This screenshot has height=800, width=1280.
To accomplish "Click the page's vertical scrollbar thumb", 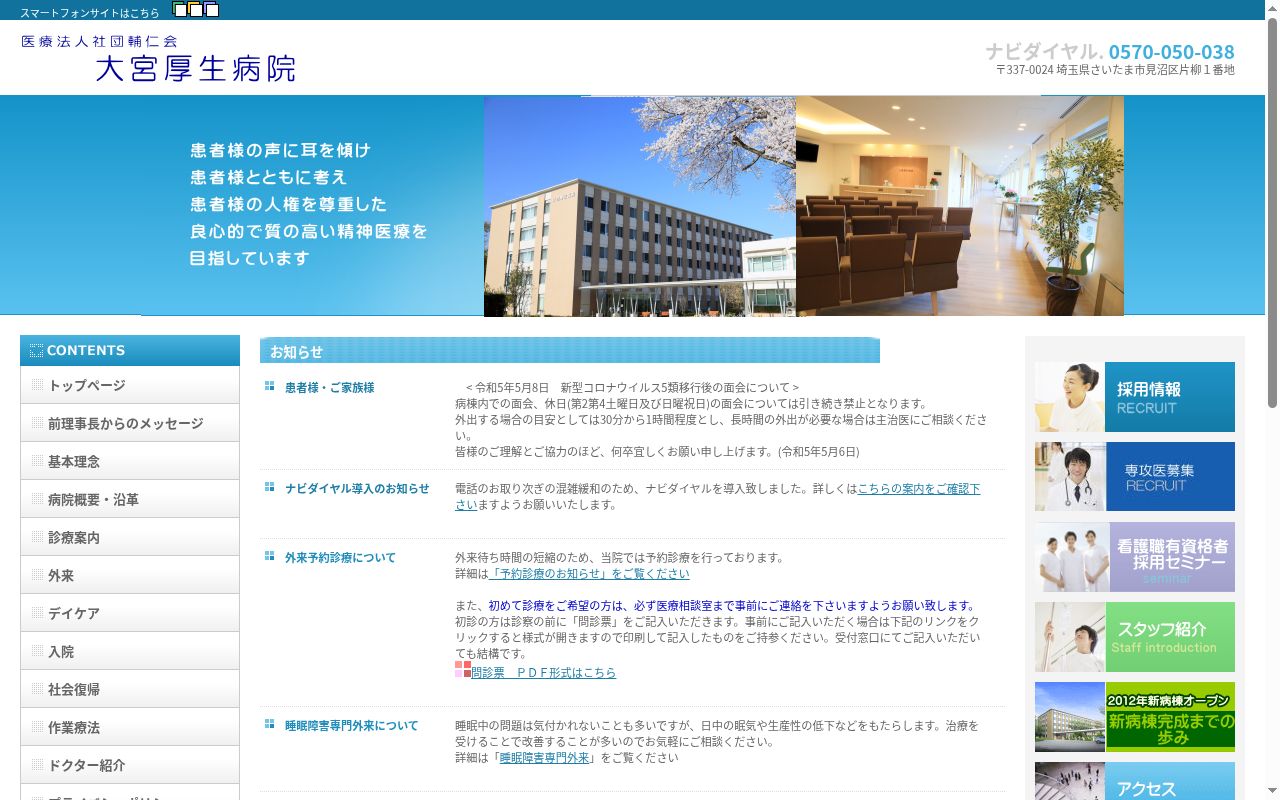I will (x=1272, y=213).
